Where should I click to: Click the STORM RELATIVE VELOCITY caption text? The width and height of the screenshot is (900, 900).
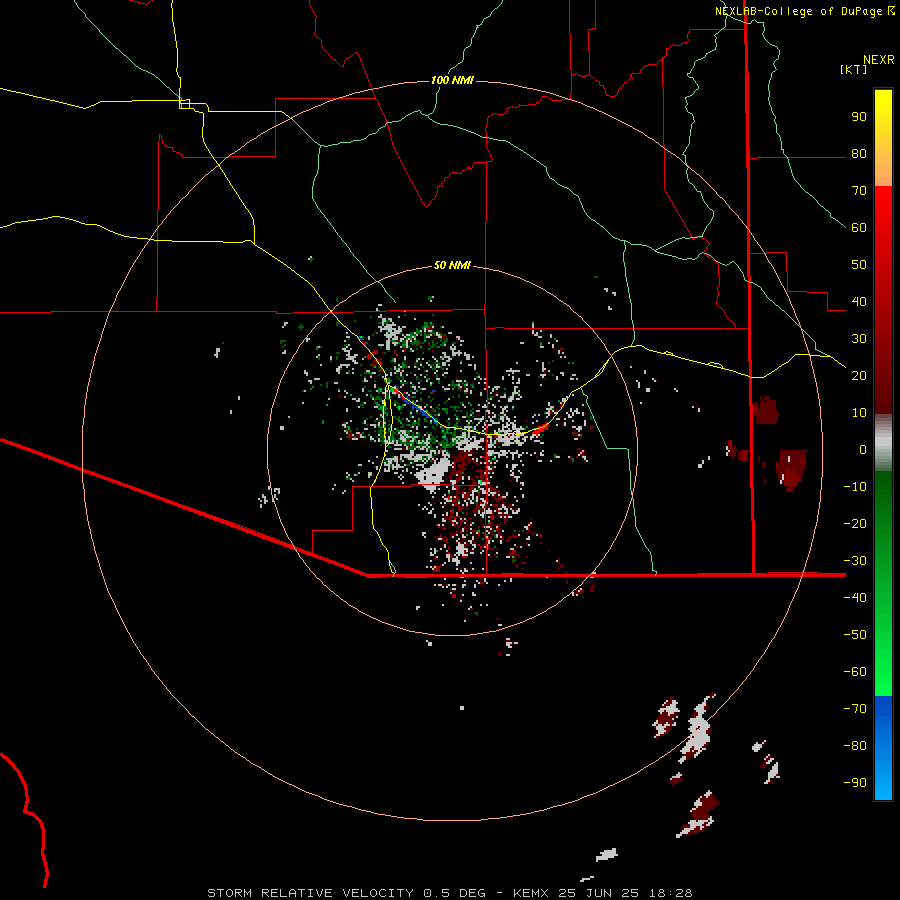[310, 893]
